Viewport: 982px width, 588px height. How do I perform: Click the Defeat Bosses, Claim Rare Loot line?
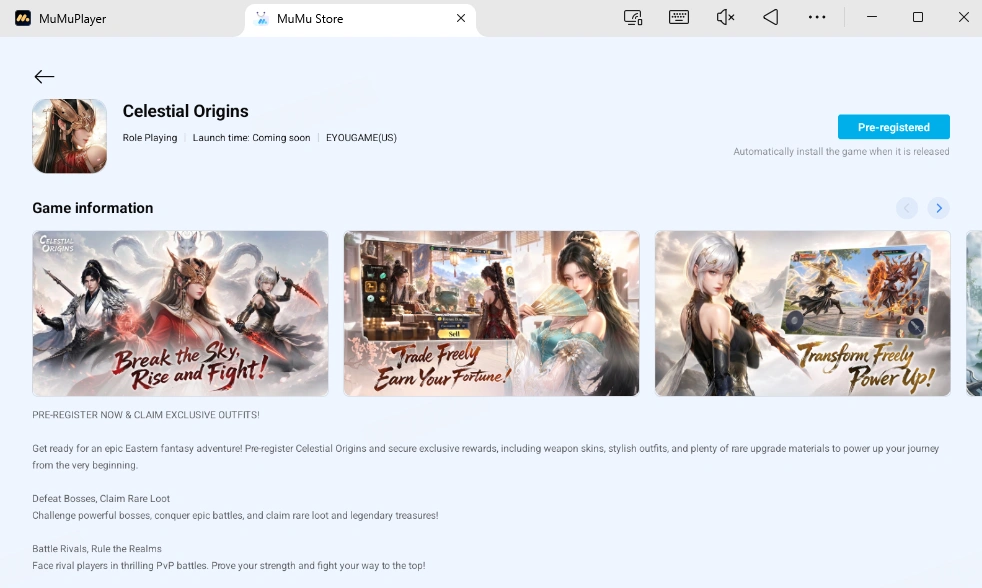pos(101,498)
